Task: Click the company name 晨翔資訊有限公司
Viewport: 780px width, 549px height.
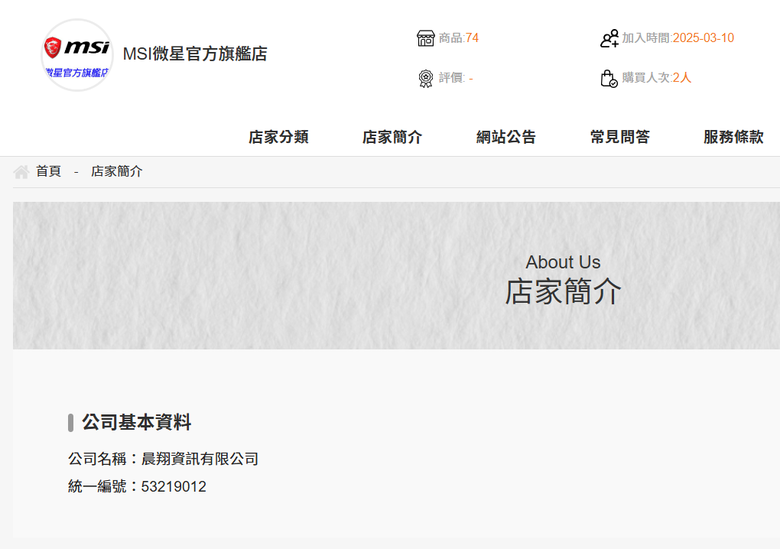Action: point(200,458)
